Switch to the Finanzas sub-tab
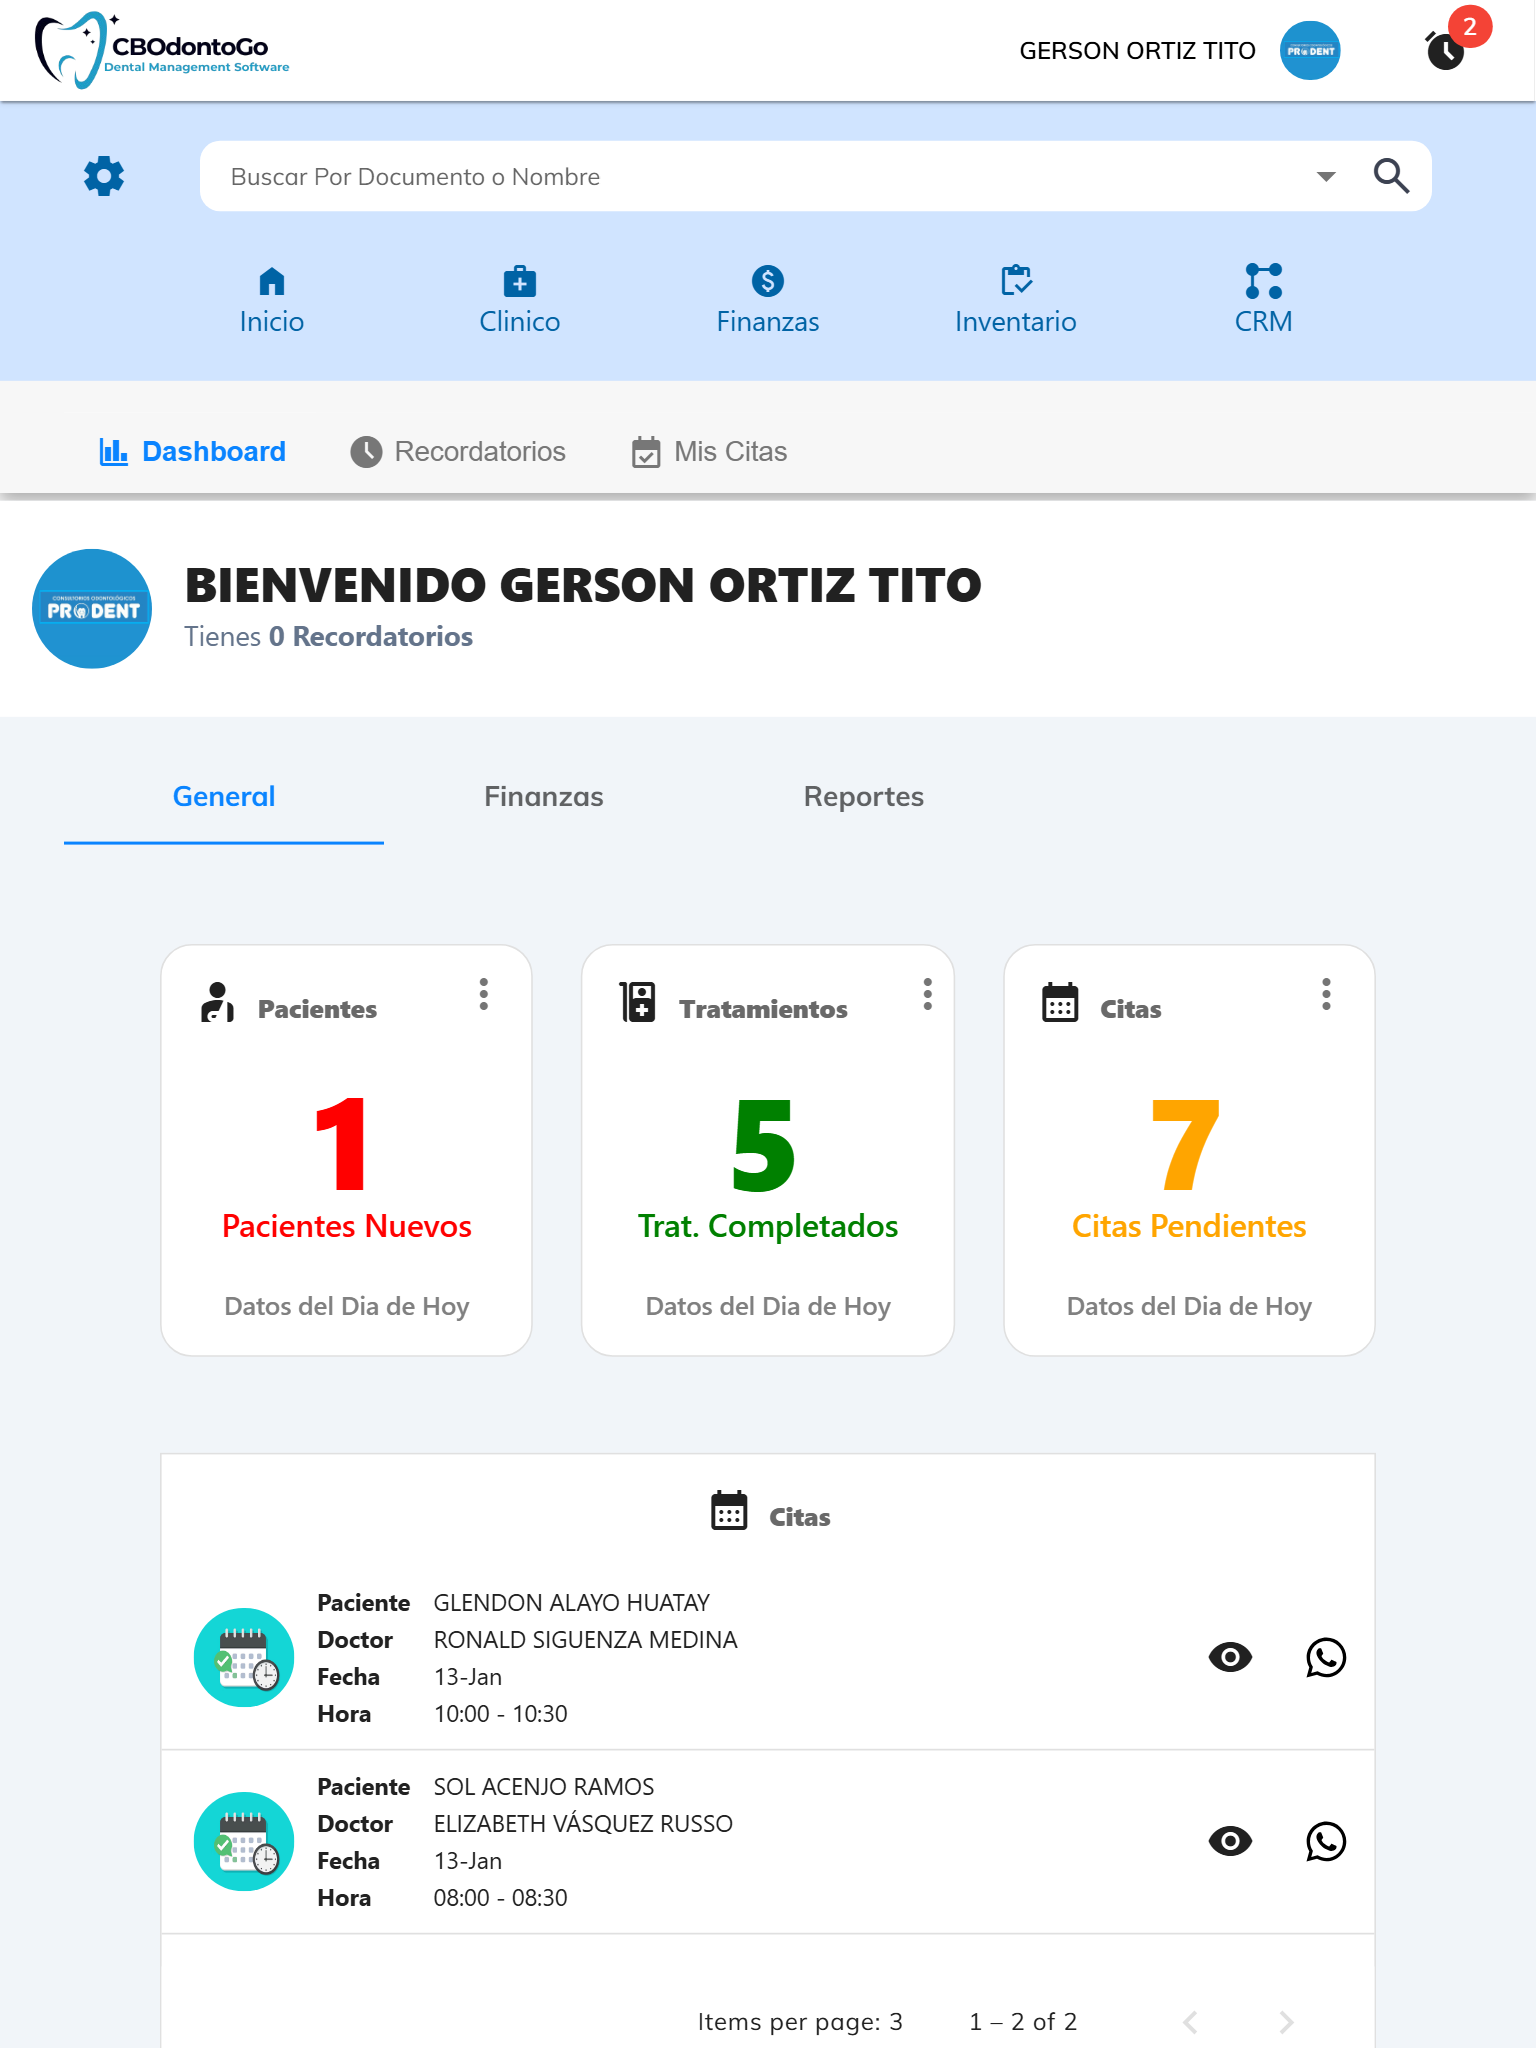 tap(544, 796)
